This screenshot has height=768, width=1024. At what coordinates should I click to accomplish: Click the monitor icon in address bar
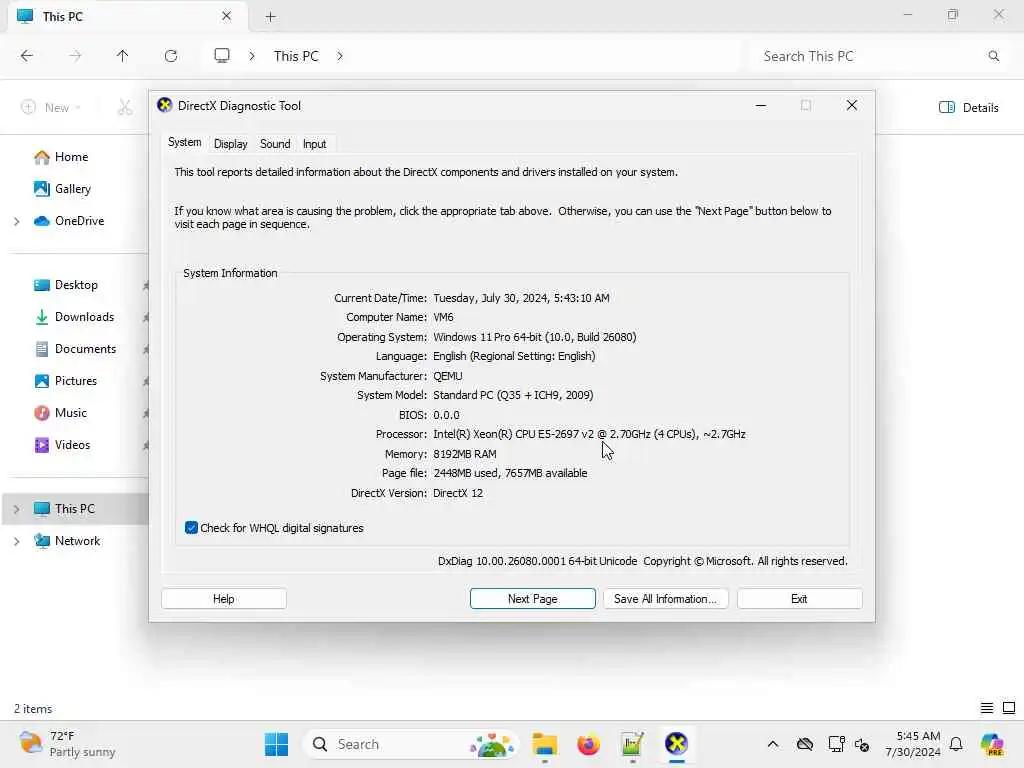[x=222, y=56]
